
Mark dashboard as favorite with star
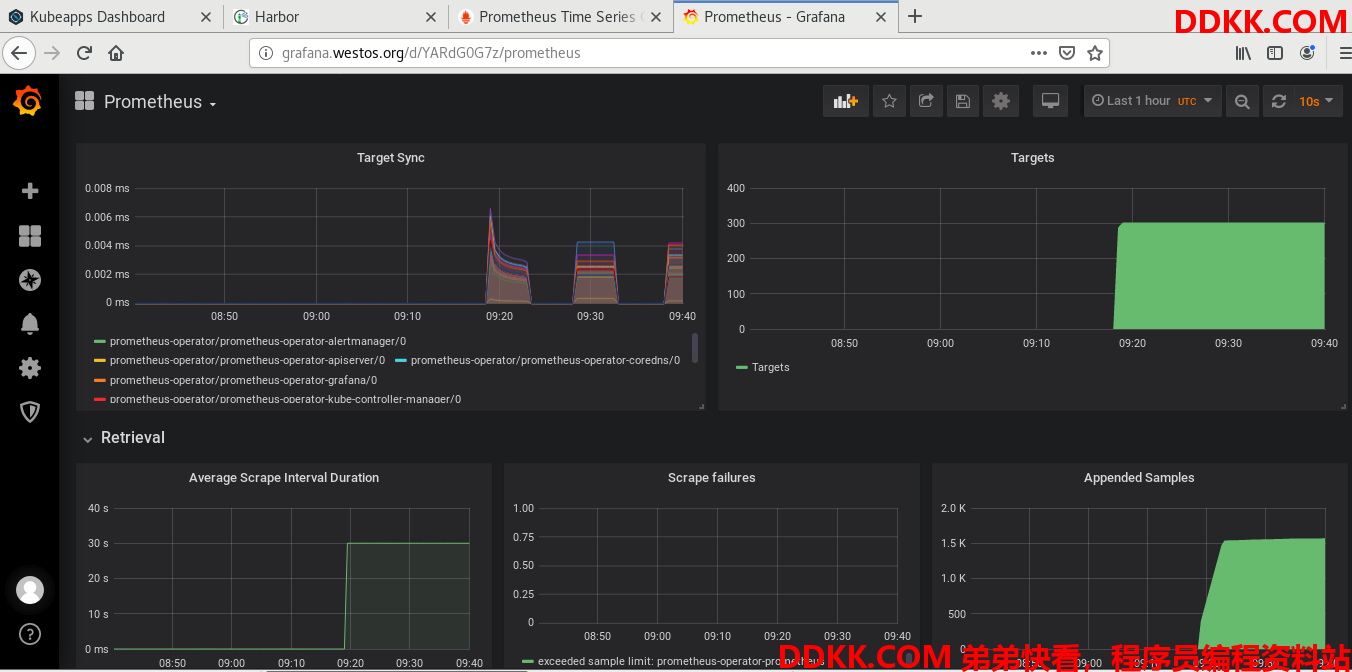pyautogui.click(x=889, y=101)
